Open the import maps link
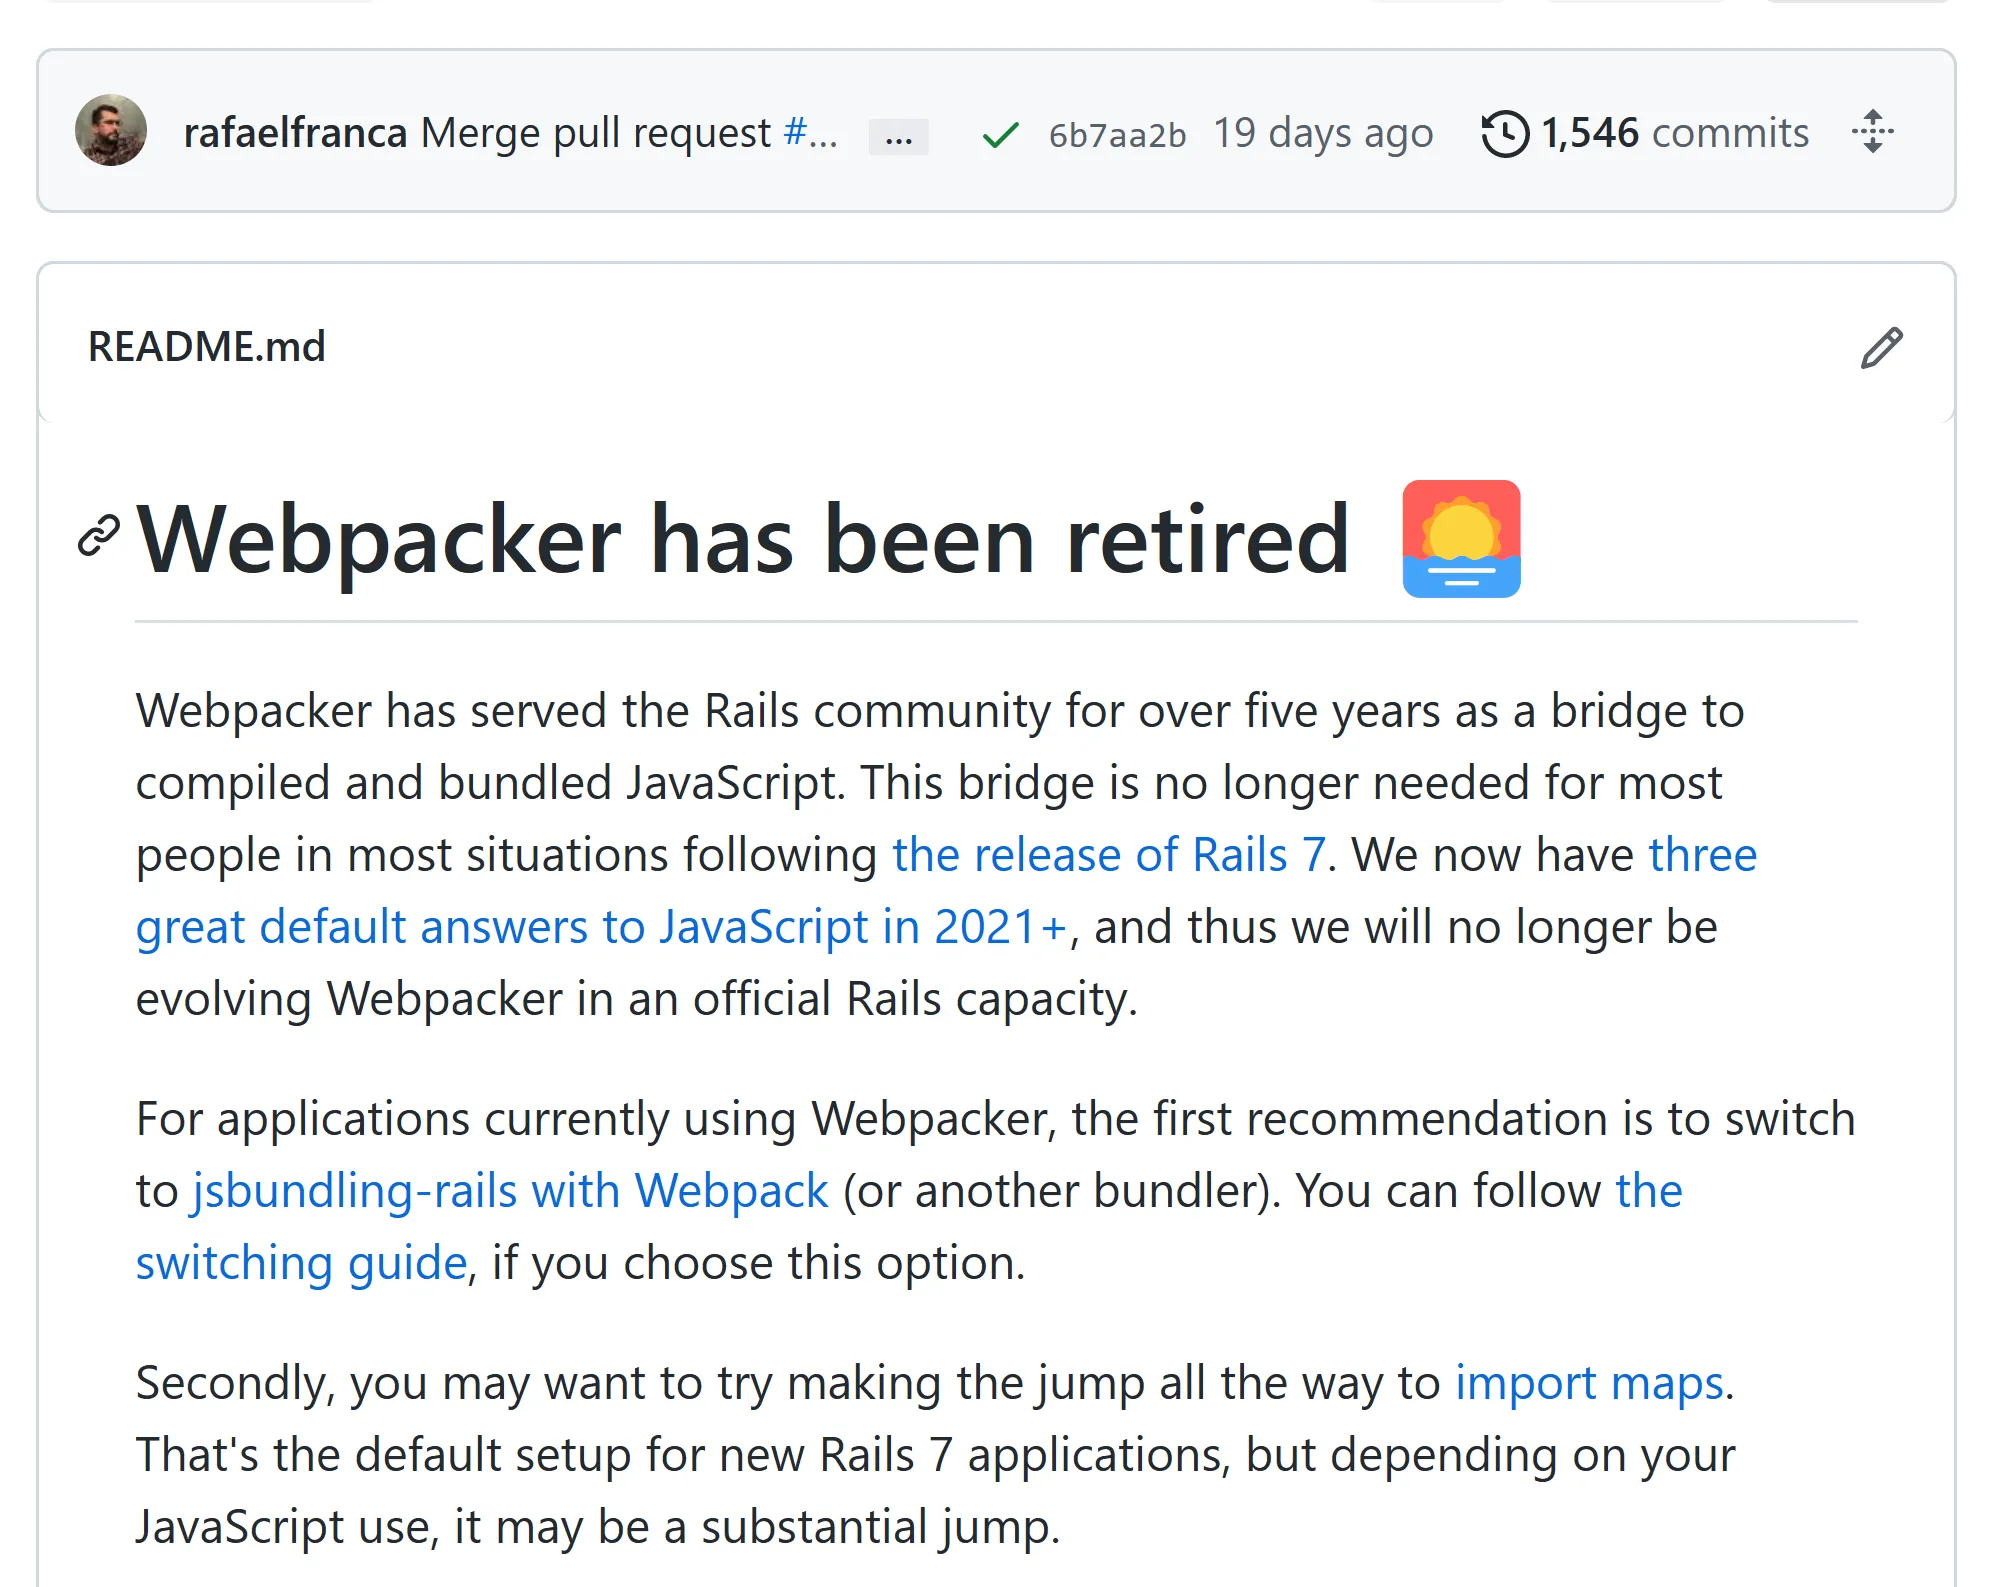 point(1590,1383)
